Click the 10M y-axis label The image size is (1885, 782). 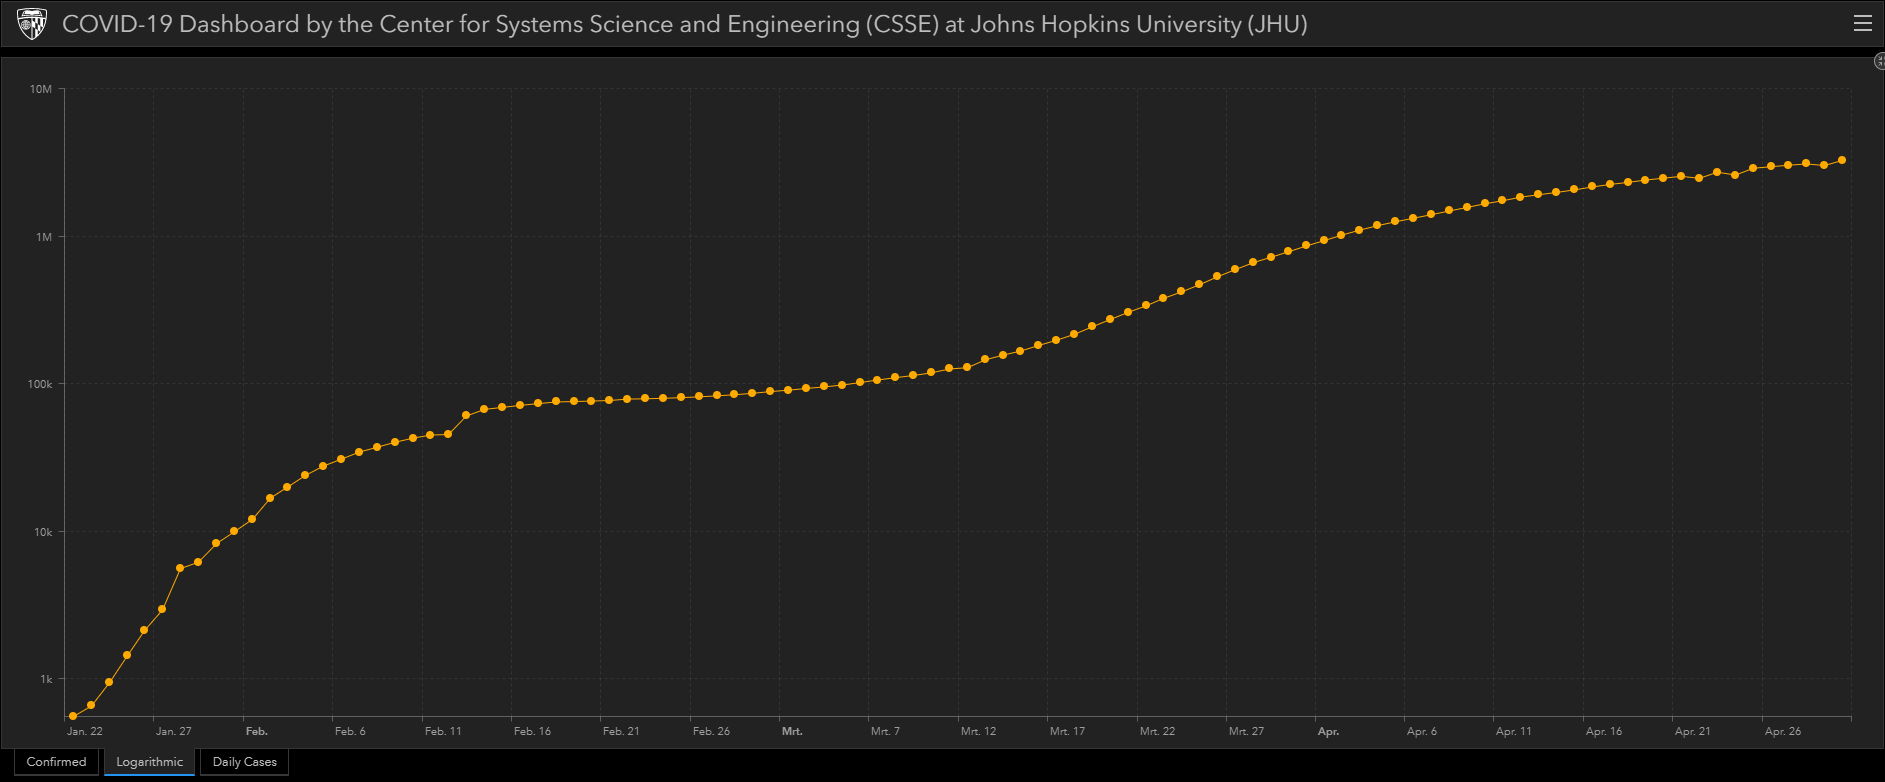pyautogui.click(x=41, y=89)
